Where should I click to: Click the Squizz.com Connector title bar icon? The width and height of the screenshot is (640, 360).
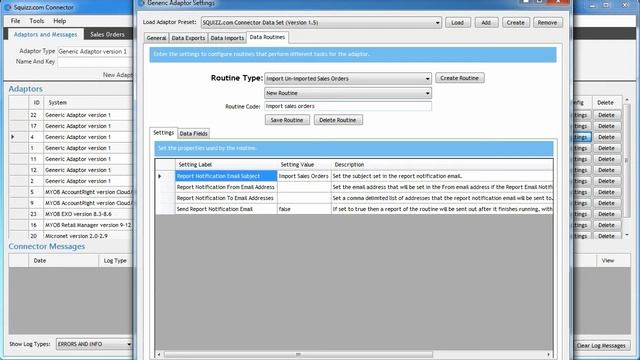[x=7, y=7]
